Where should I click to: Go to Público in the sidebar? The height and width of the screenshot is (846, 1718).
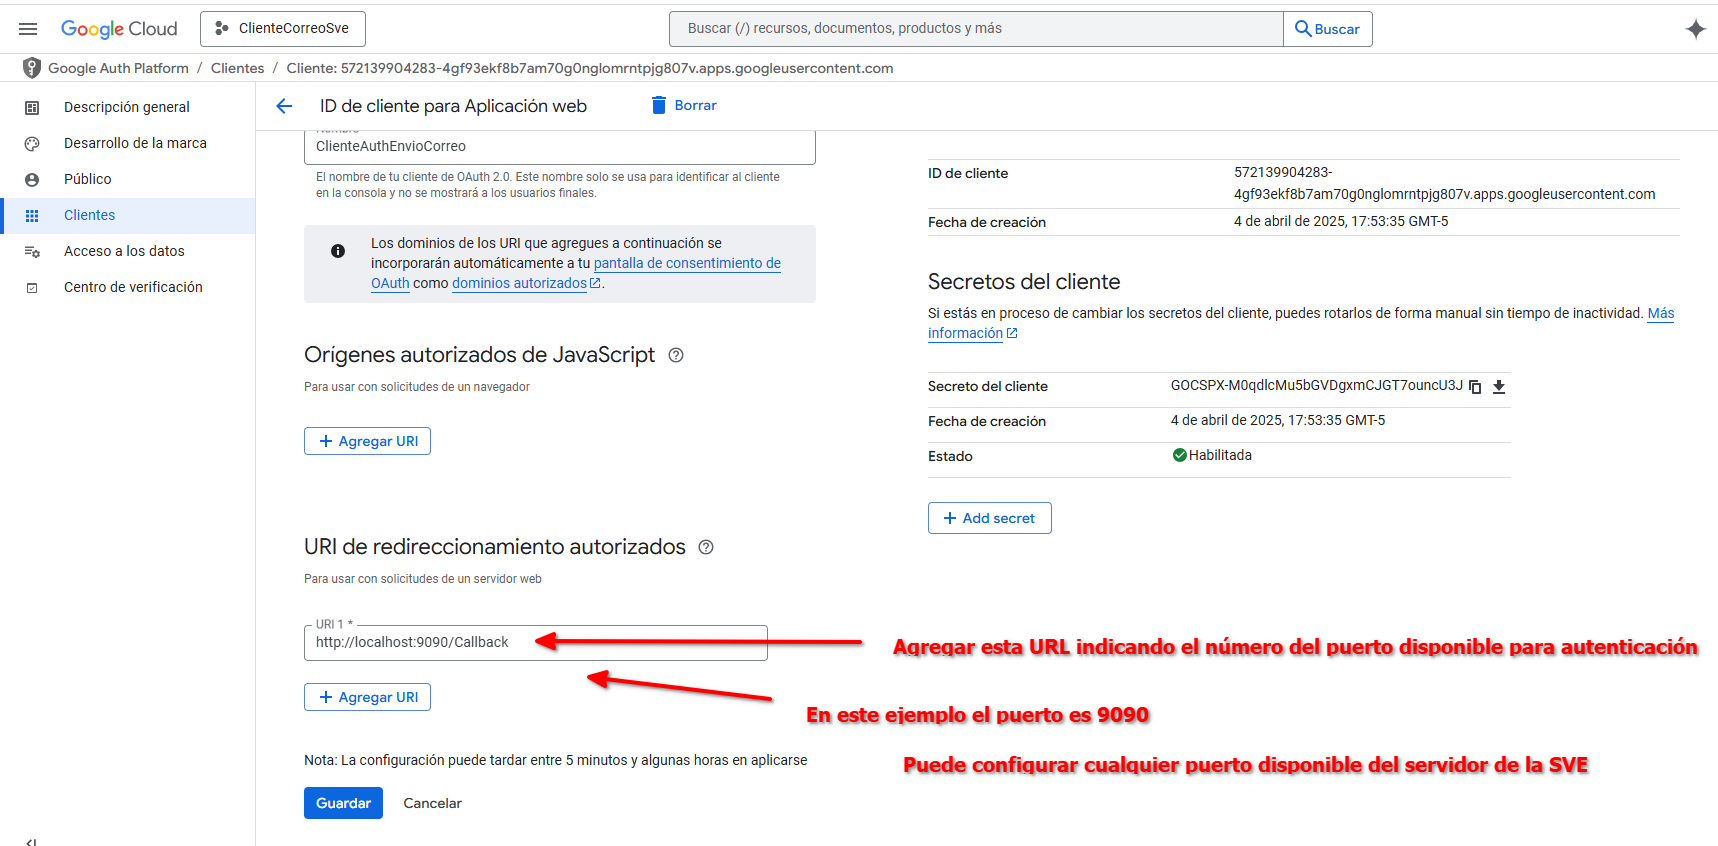click(88, 179)
